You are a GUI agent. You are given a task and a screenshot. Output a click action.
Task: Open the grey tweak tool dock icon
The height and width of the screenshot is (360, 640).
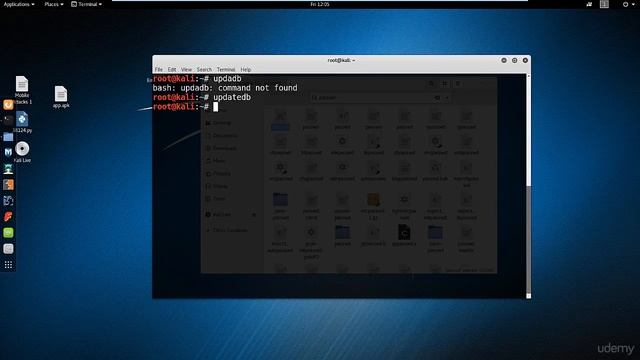point(8,249)
